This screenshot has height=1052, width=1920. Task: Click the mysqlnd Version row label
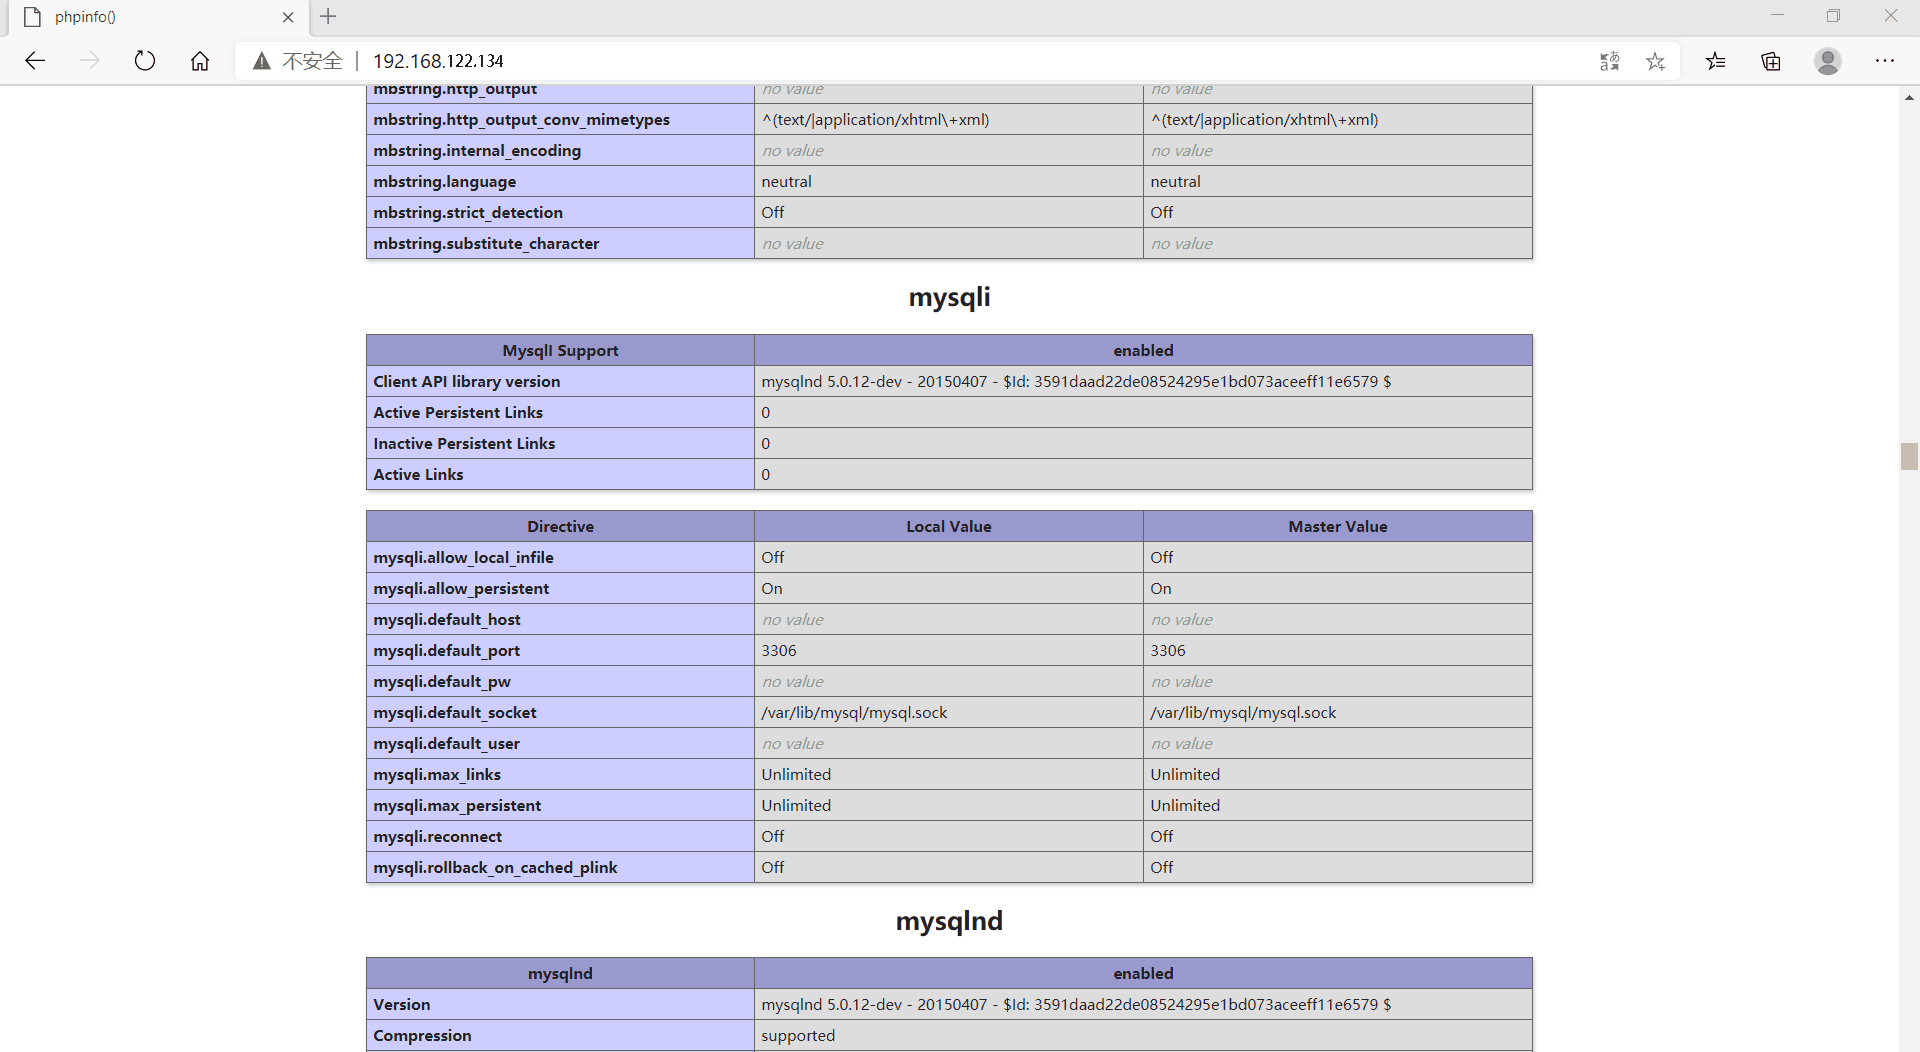(401, 1004)
